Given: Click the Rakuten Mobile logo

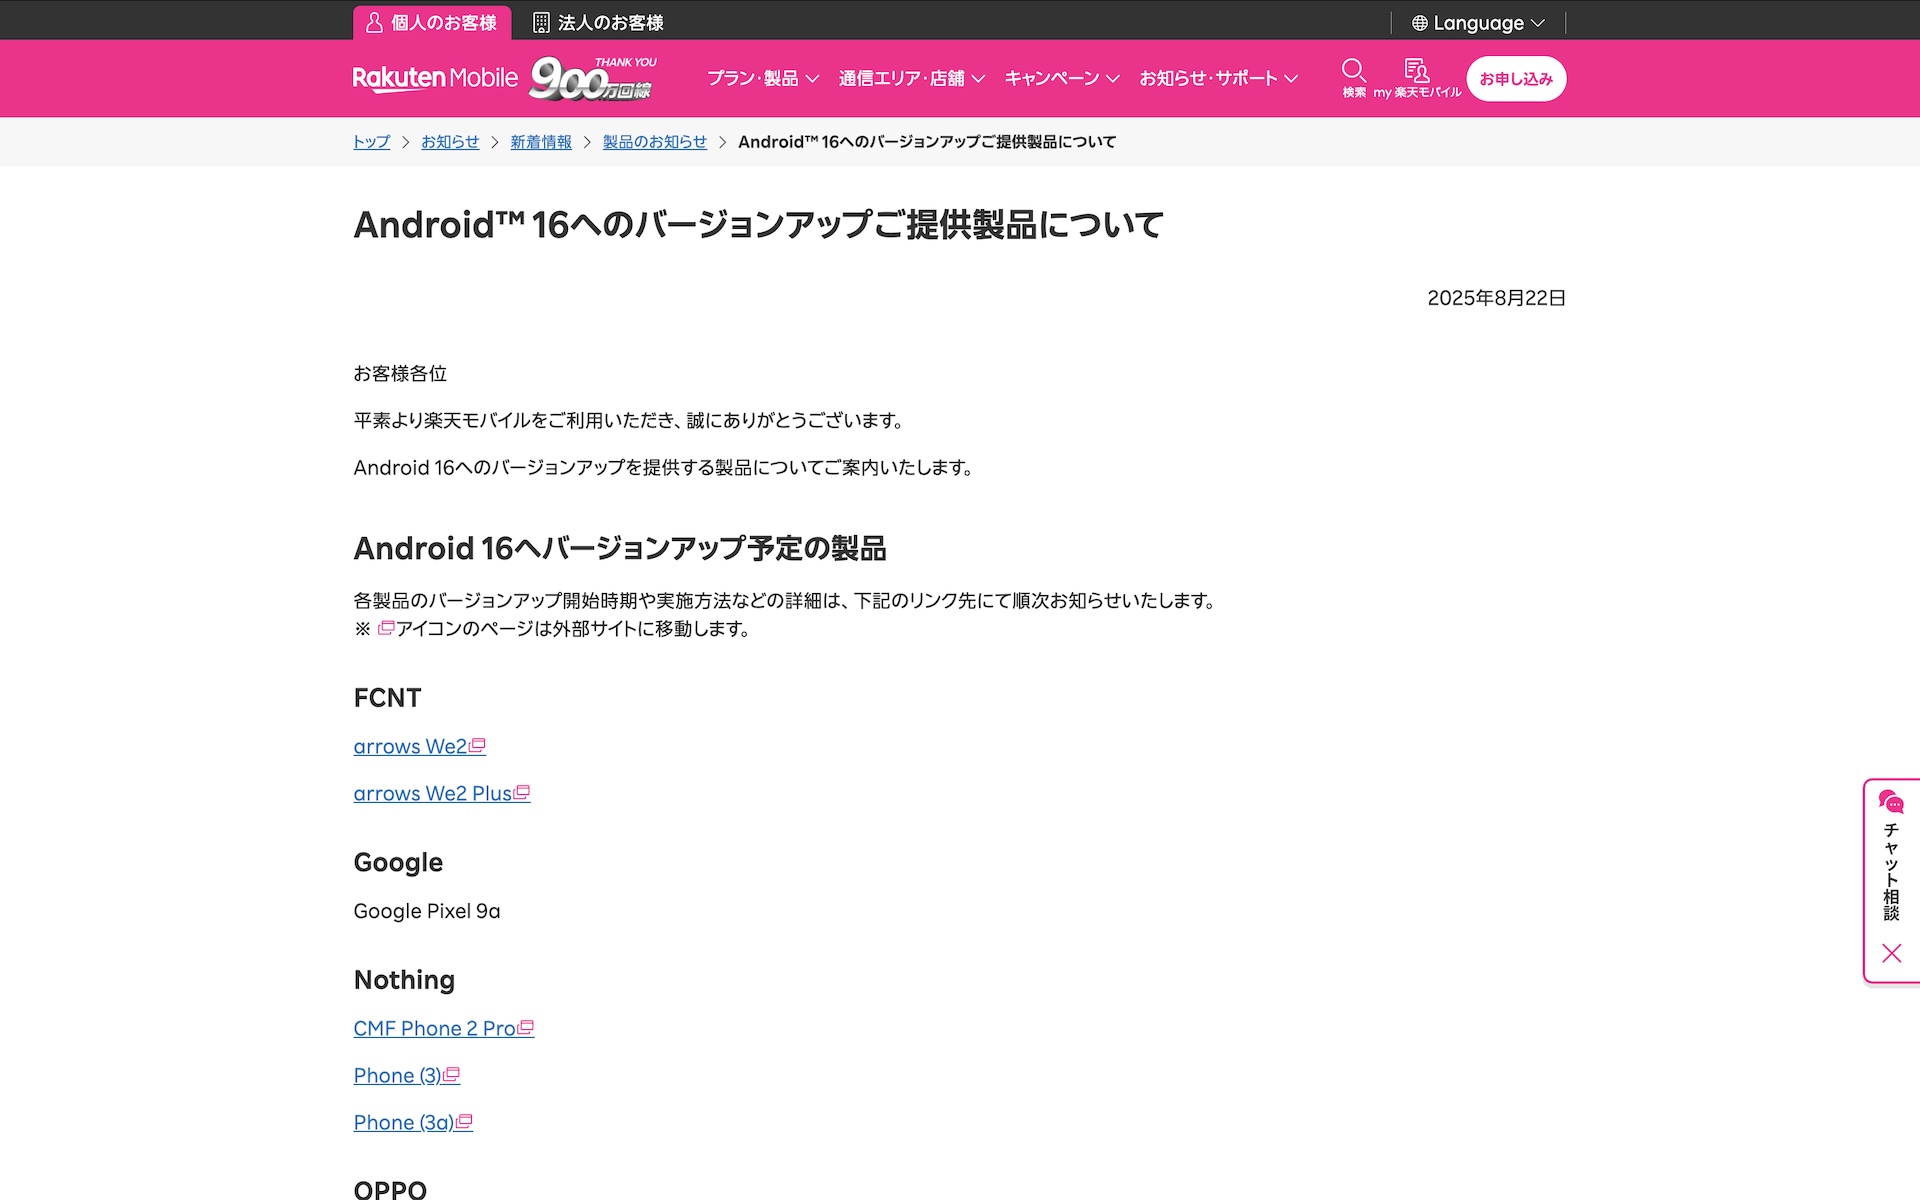Looking at the screenshot, I should pos(435,78).
